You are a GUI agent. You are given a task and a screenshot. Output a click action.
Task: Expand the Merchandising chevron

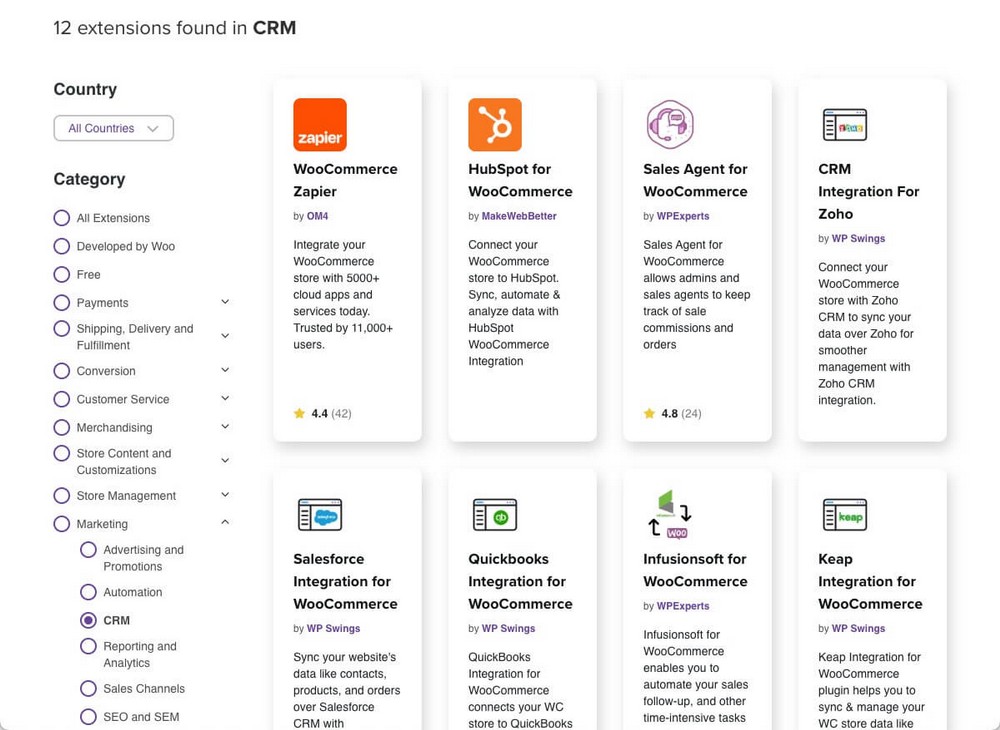point(225,427)
